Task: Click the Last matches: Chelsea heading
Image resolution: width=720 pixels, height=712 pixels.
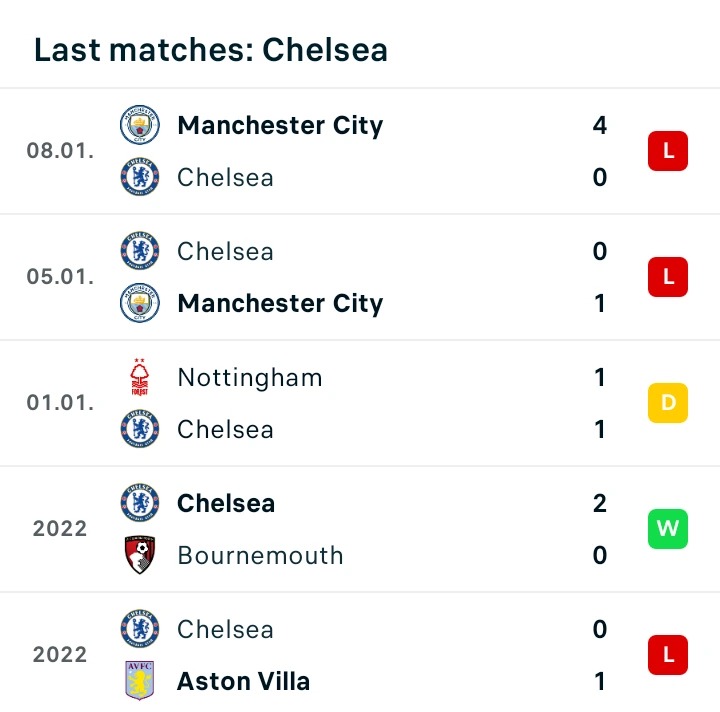Action: [211, 50]
